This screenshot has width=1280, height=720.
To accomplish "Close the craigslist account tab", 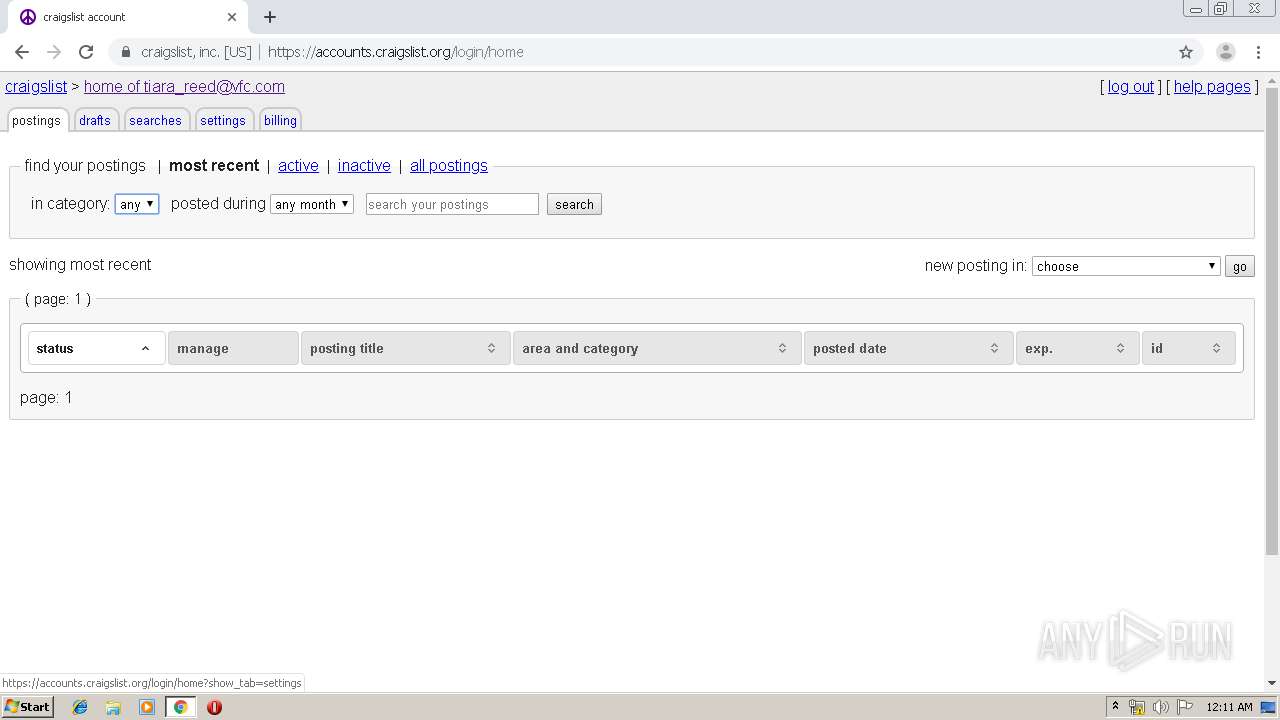I will (232, 17).
